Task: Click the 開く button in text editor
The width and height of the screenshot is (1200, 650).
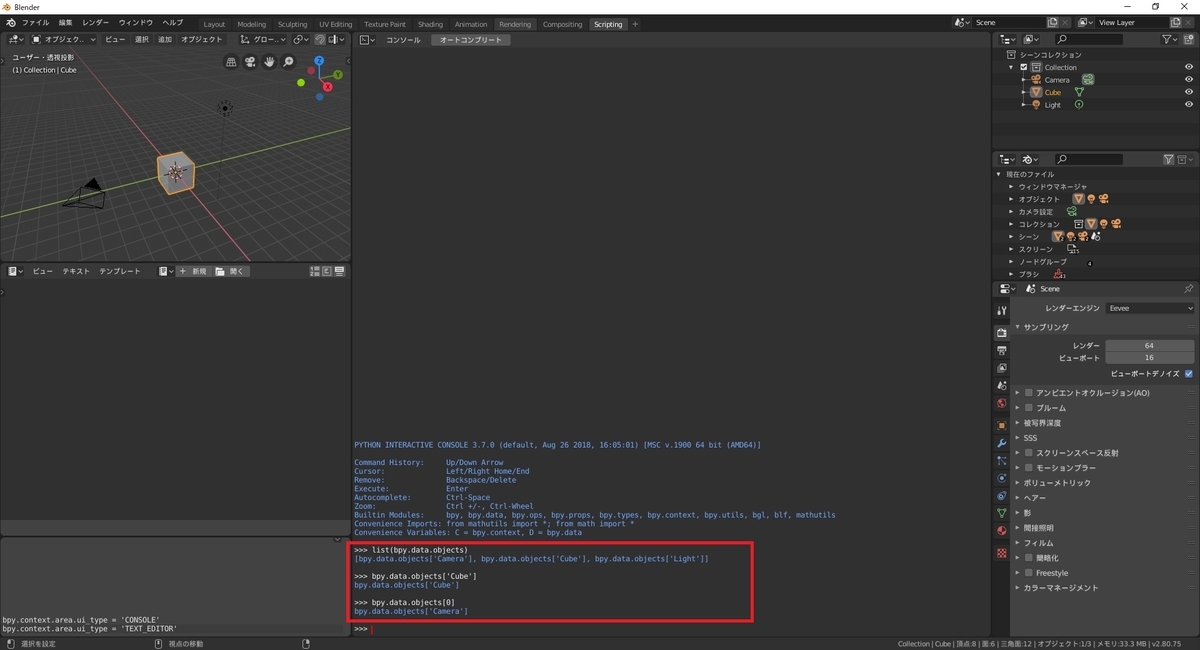Action: [230, 271]
